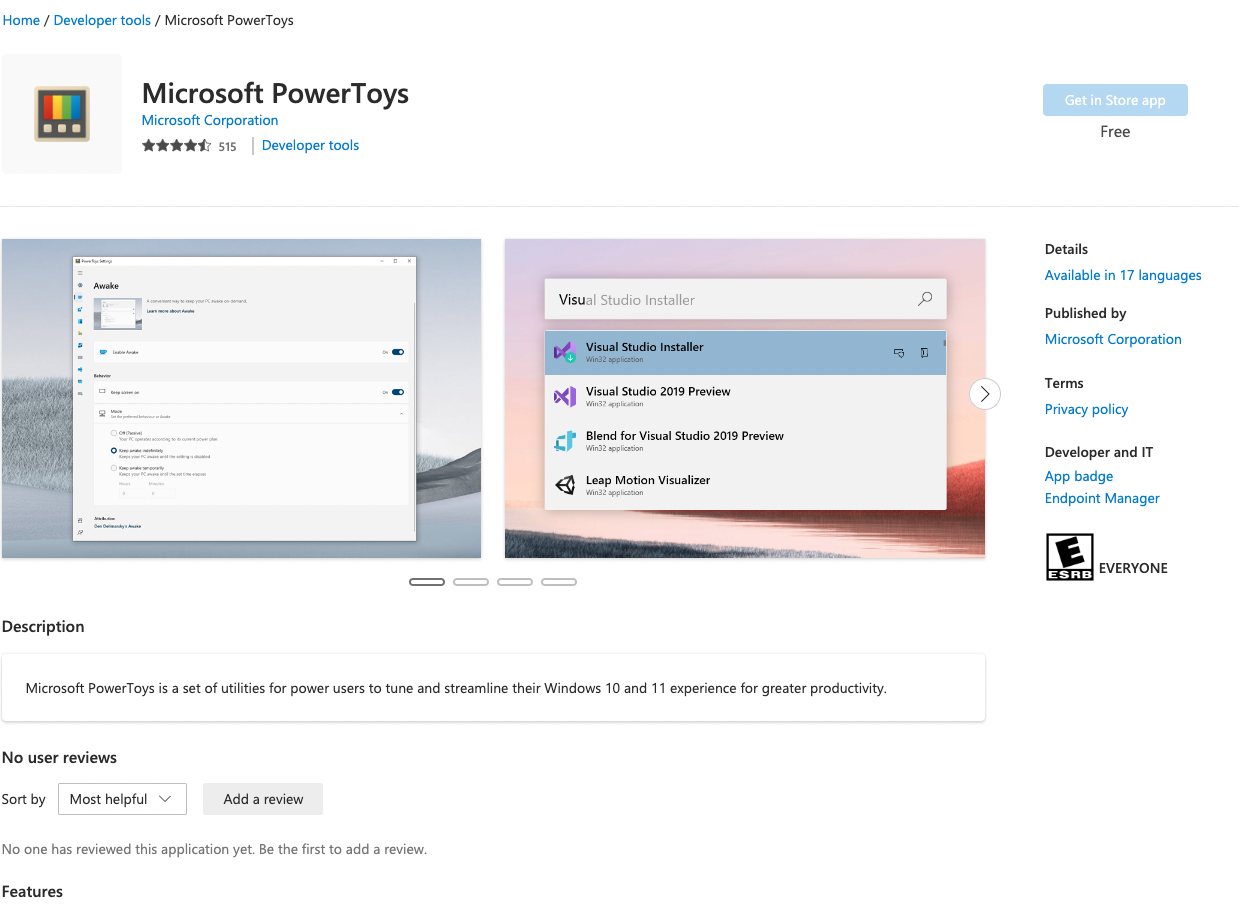Click the search magnifier icon in screenshot
This screenshot has width=1239, height=915.
click(925, 299)
